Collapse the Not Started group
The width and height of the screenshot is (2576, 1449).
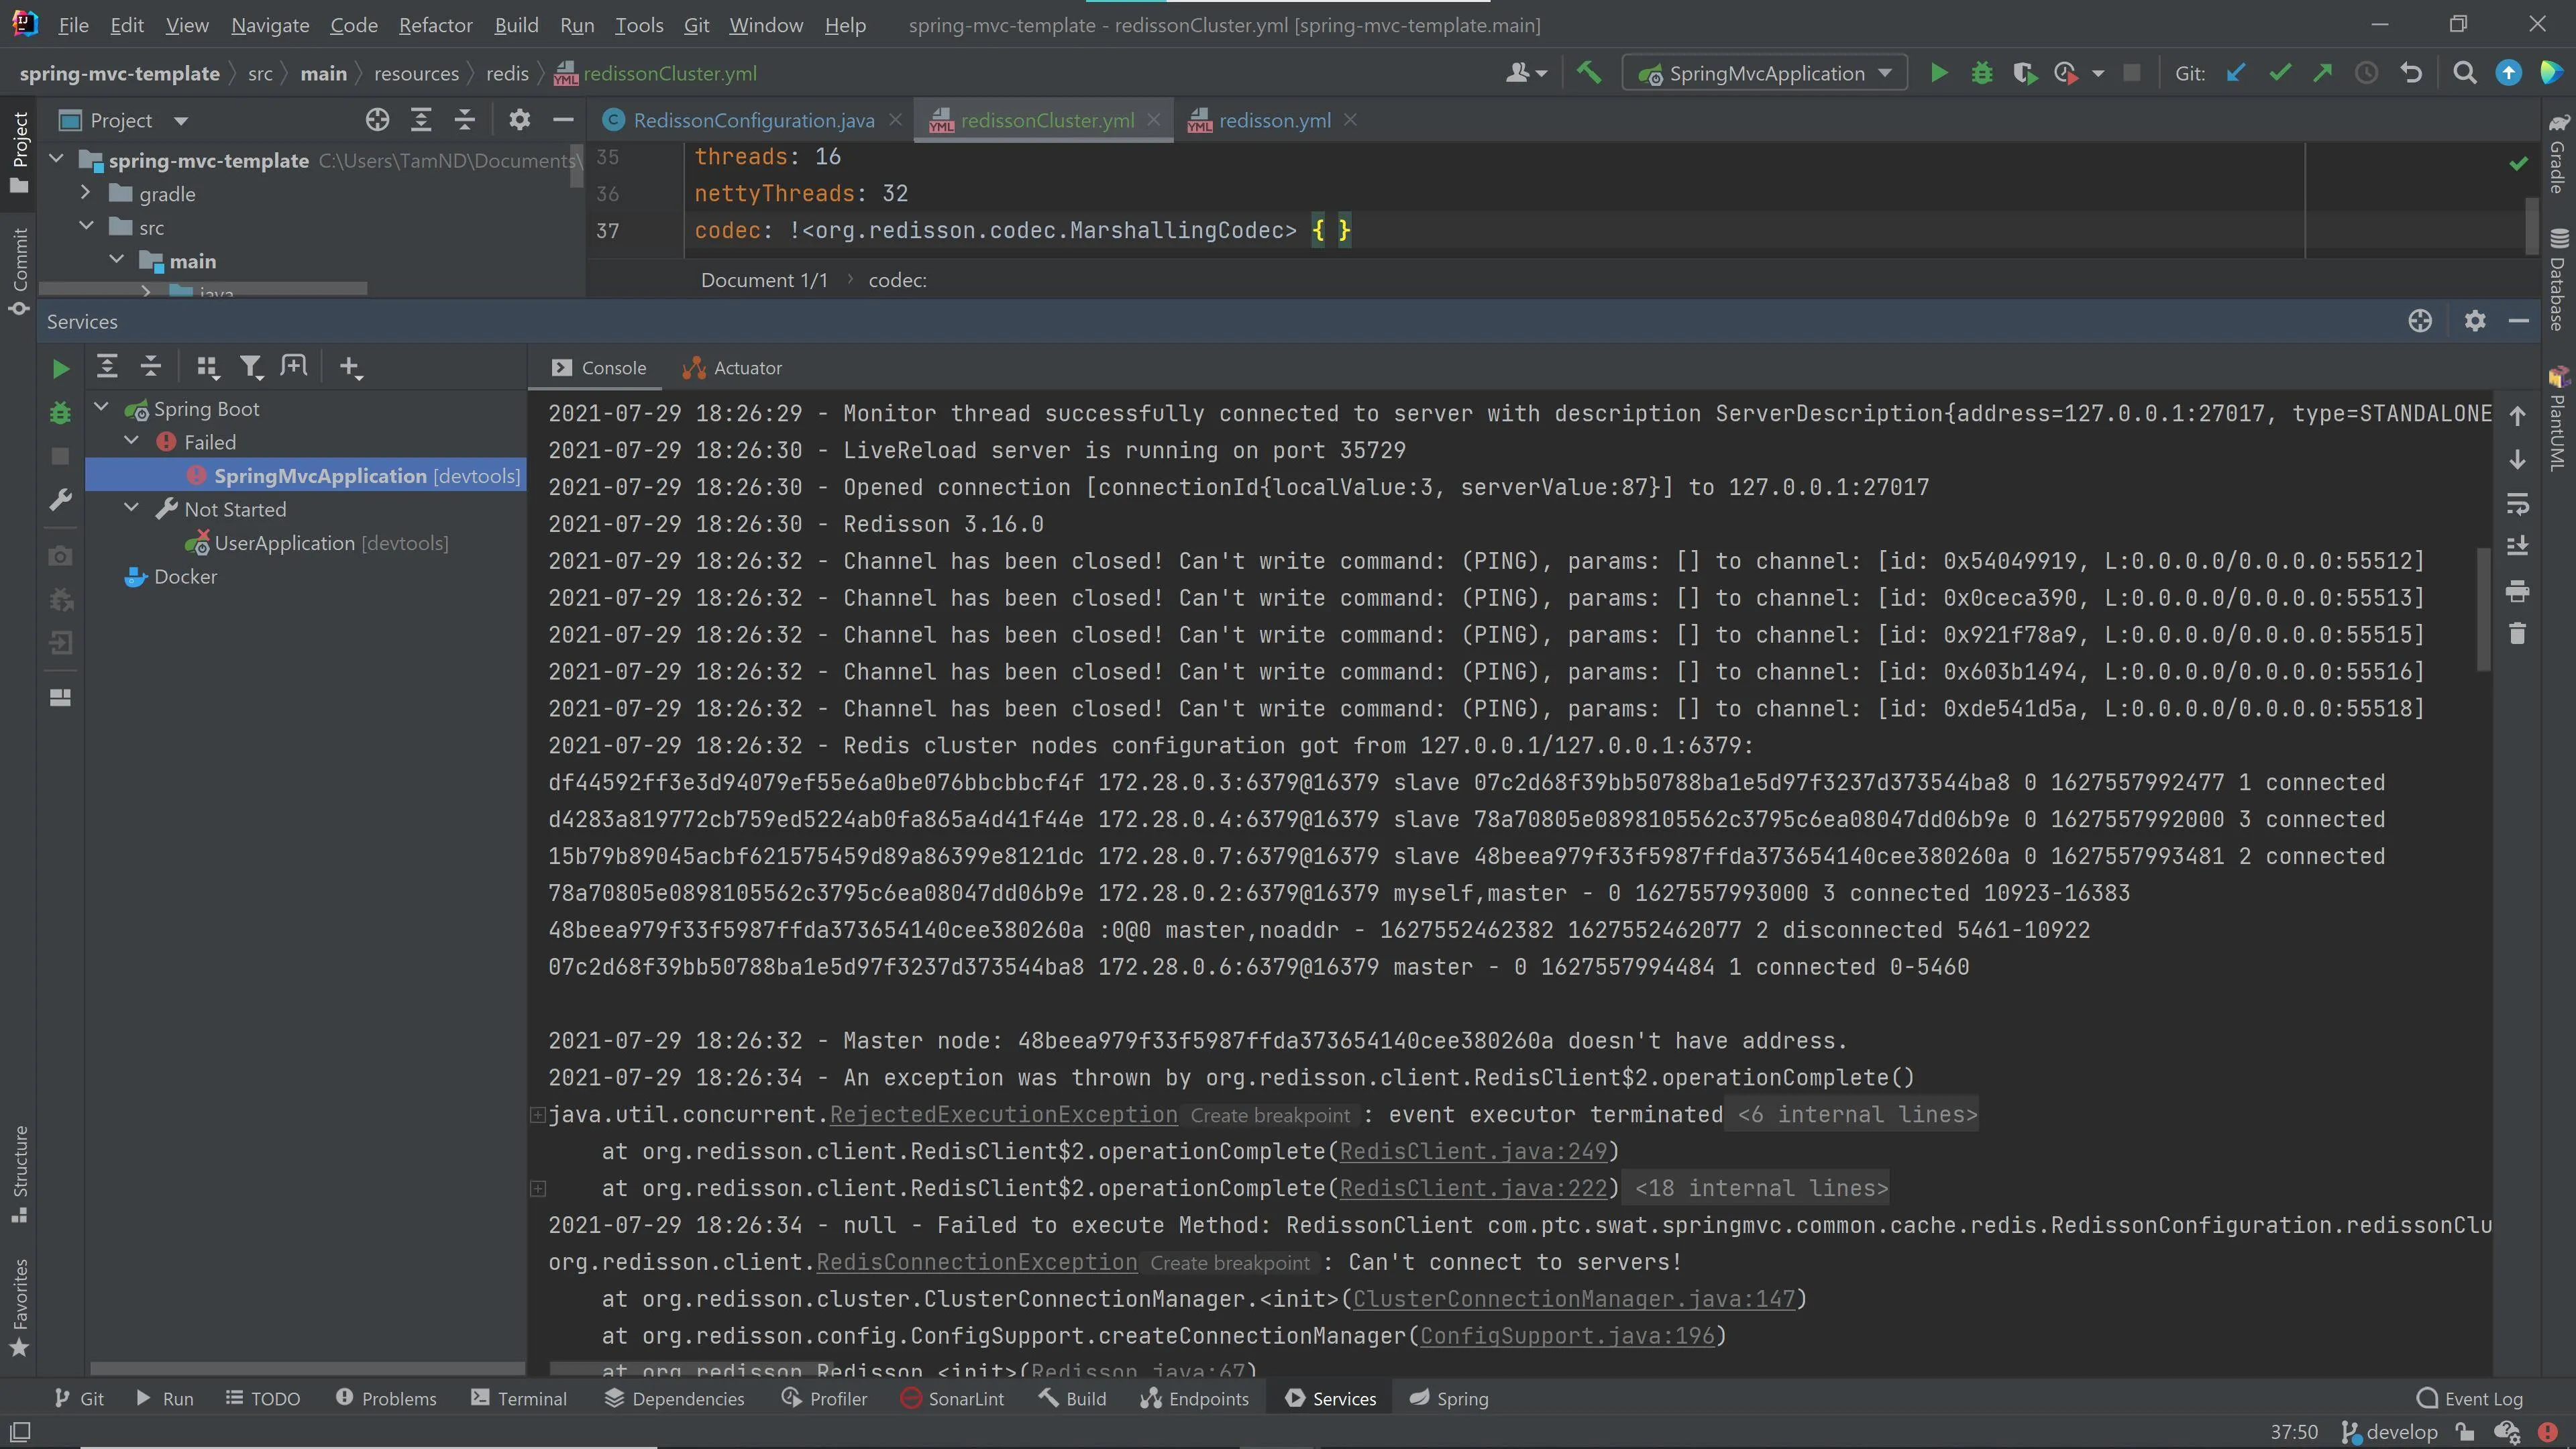[x=132, y=507]
